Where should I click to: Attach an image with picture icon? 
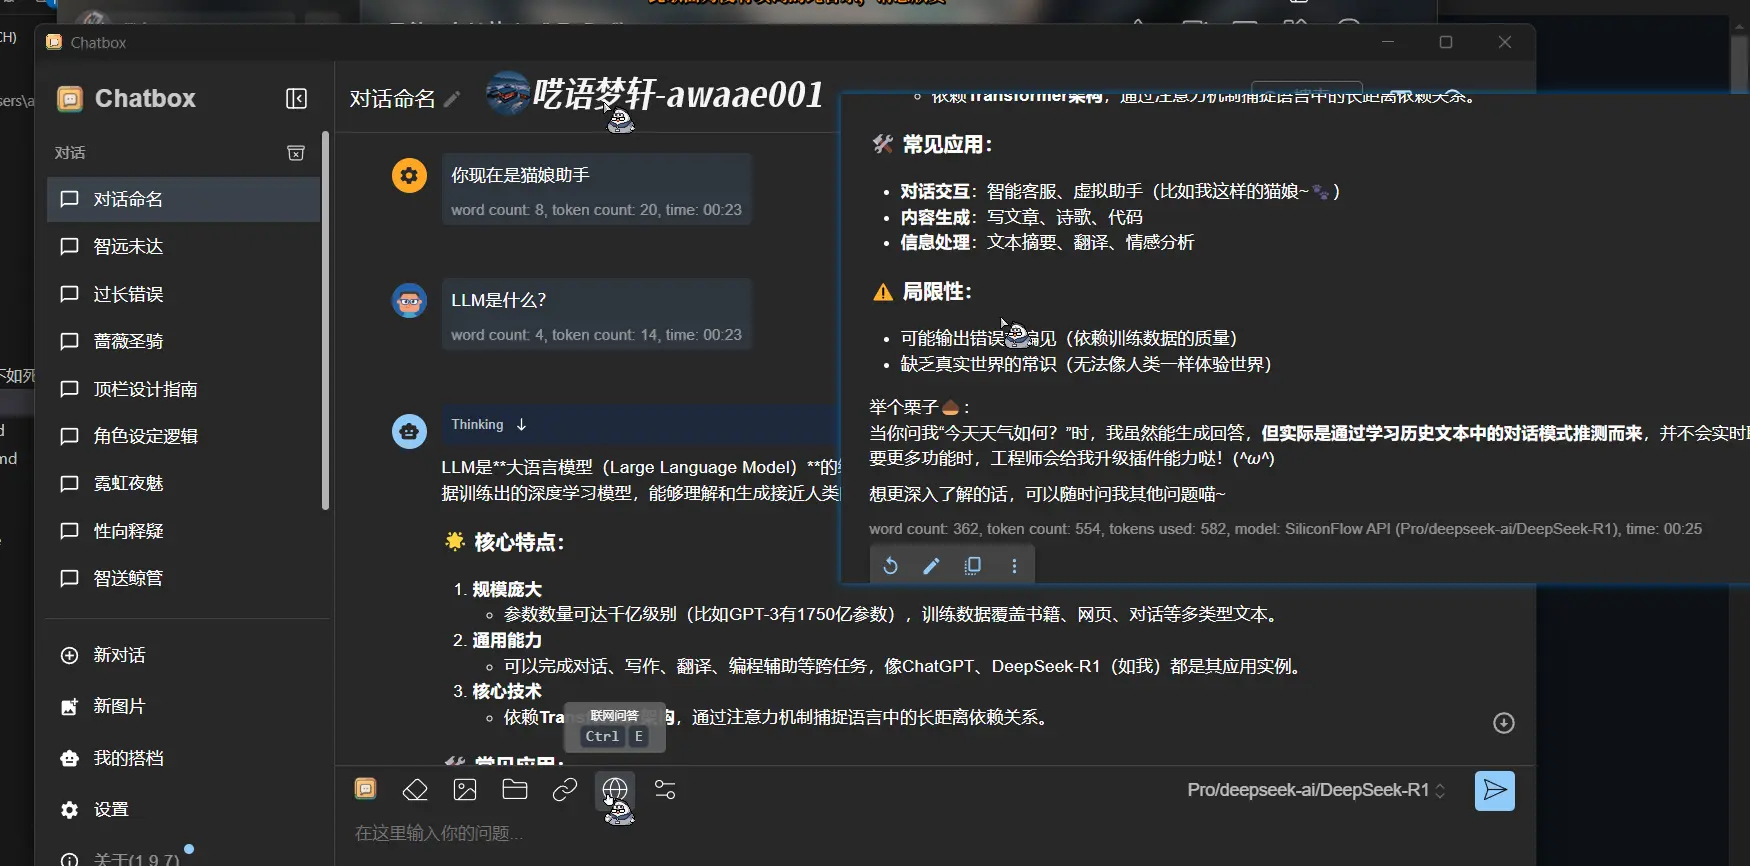pos(465,790)
